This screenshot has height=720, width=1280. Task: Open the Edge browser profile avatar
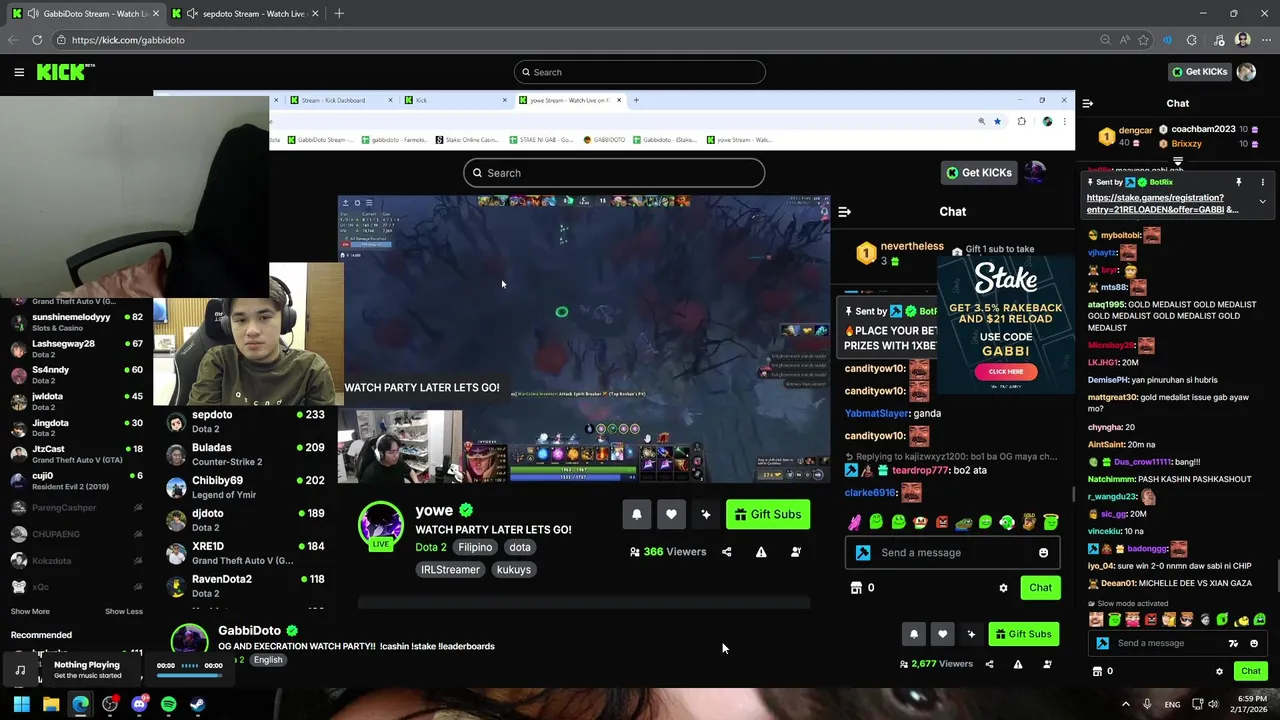(x=1242, y=40)
